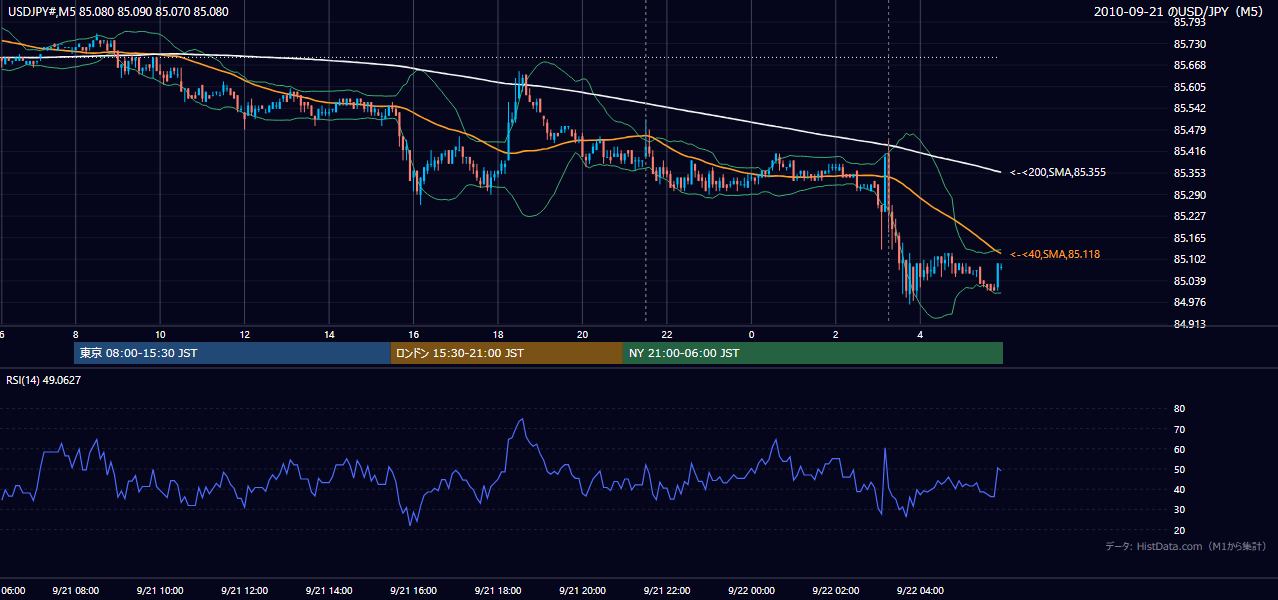
Task: Click RSI scale value 50
Action: (x=1179, y=469)
